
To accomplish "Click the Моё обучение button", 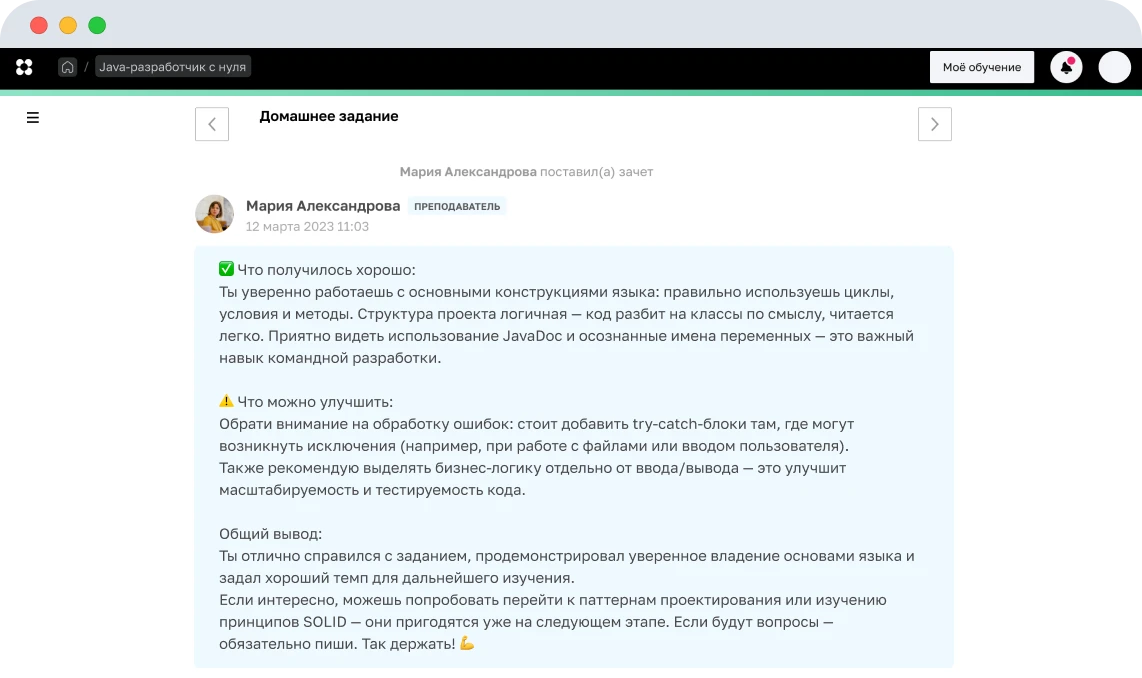I will [981, 67].
